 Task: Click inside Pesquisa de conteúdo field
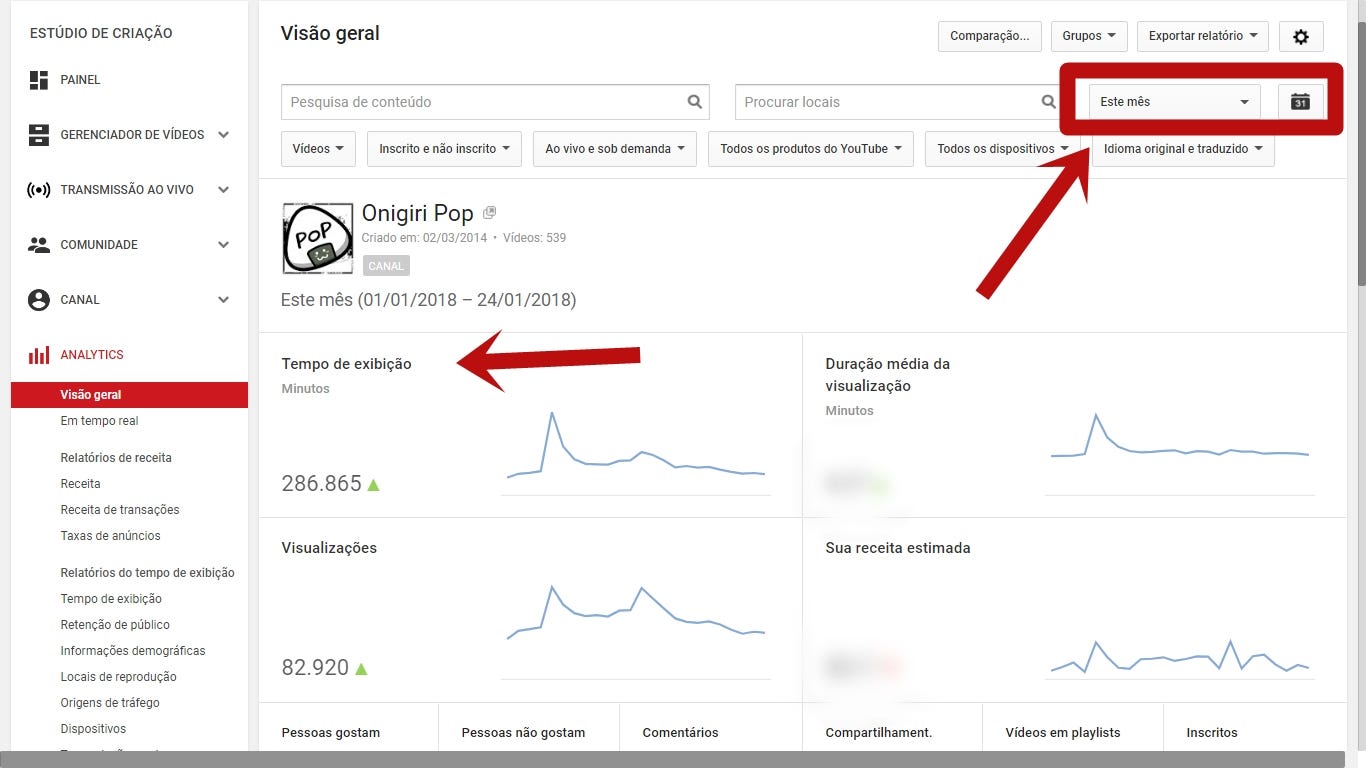click(x=495, y=102)
